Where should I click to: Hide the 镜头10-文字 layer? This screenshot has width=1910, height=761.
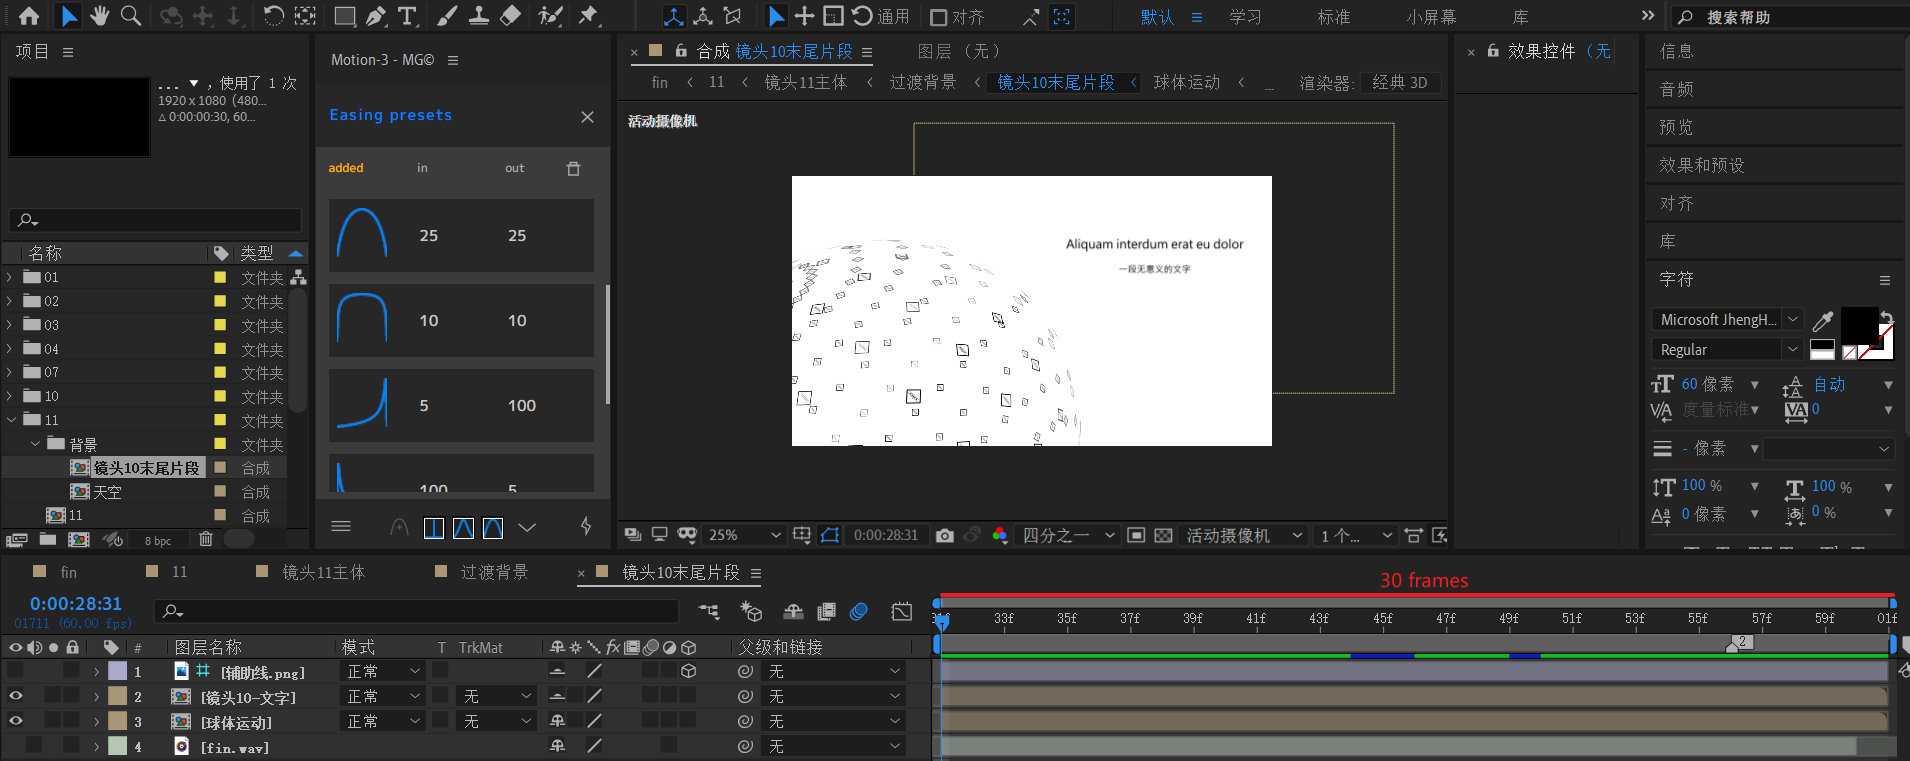(x=16, y=696)
